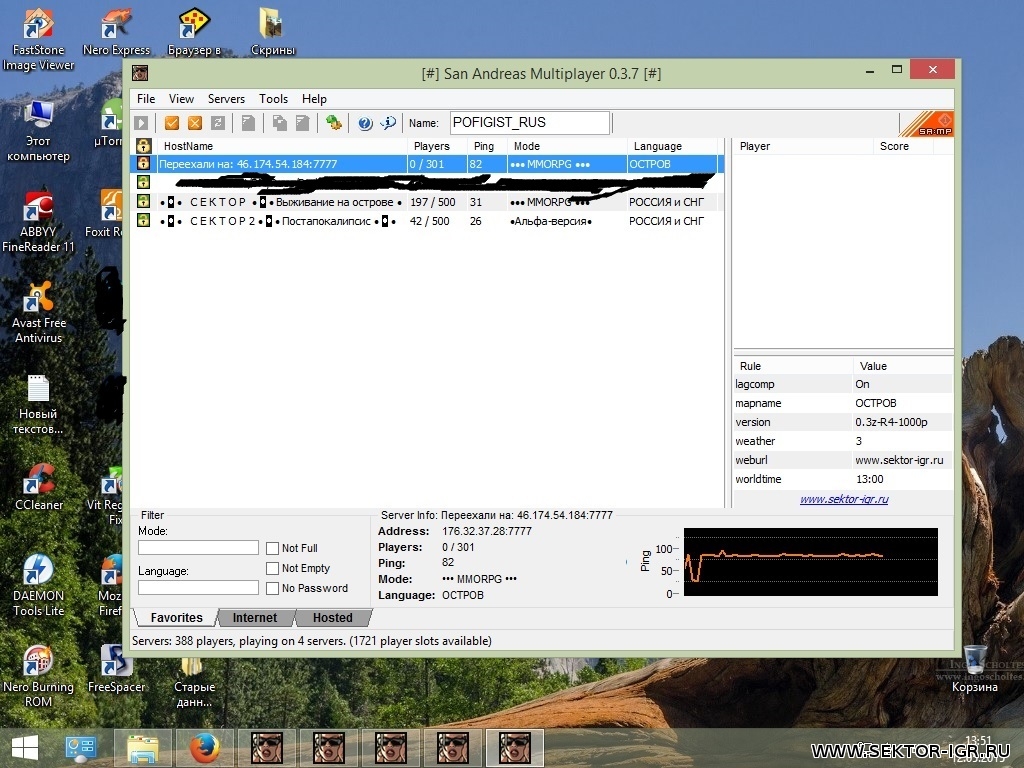Screen dimensions: 1024x768
Task: Click the Score column header
Action: (903, 146)
